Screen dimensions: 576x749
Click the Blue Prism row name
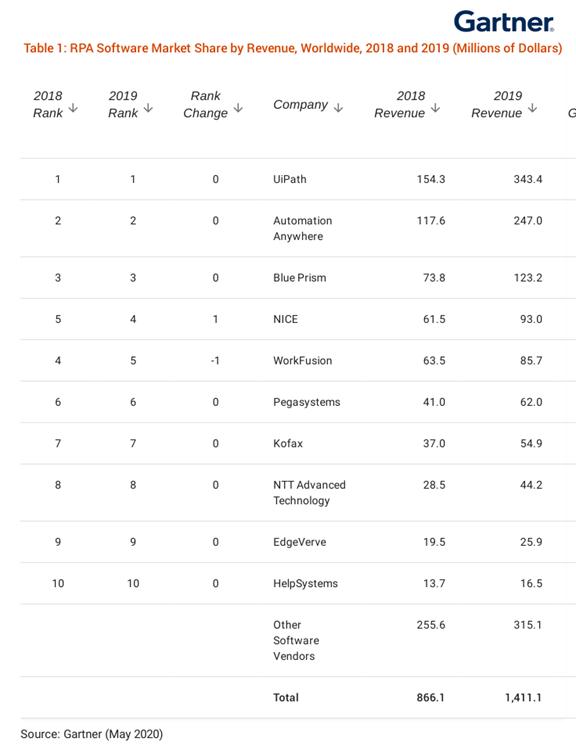click(x=299, y=278)
